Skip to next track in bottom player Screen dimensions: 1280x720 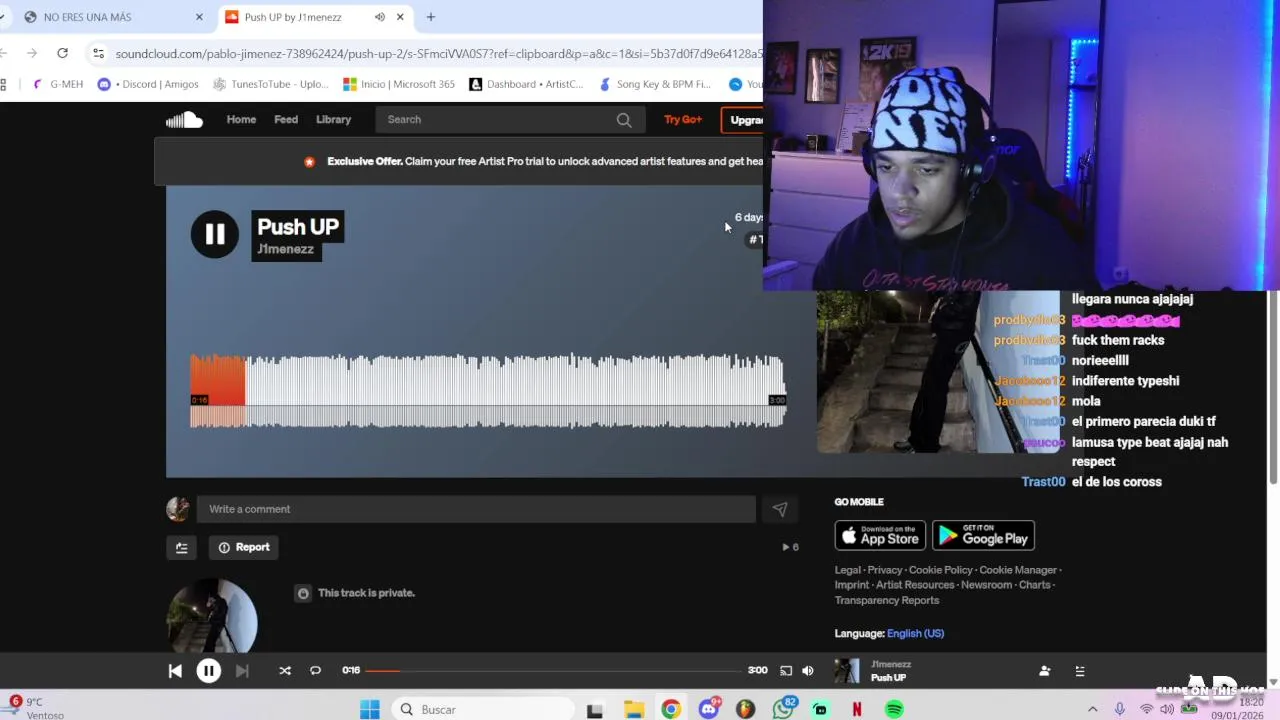point(242,671)
